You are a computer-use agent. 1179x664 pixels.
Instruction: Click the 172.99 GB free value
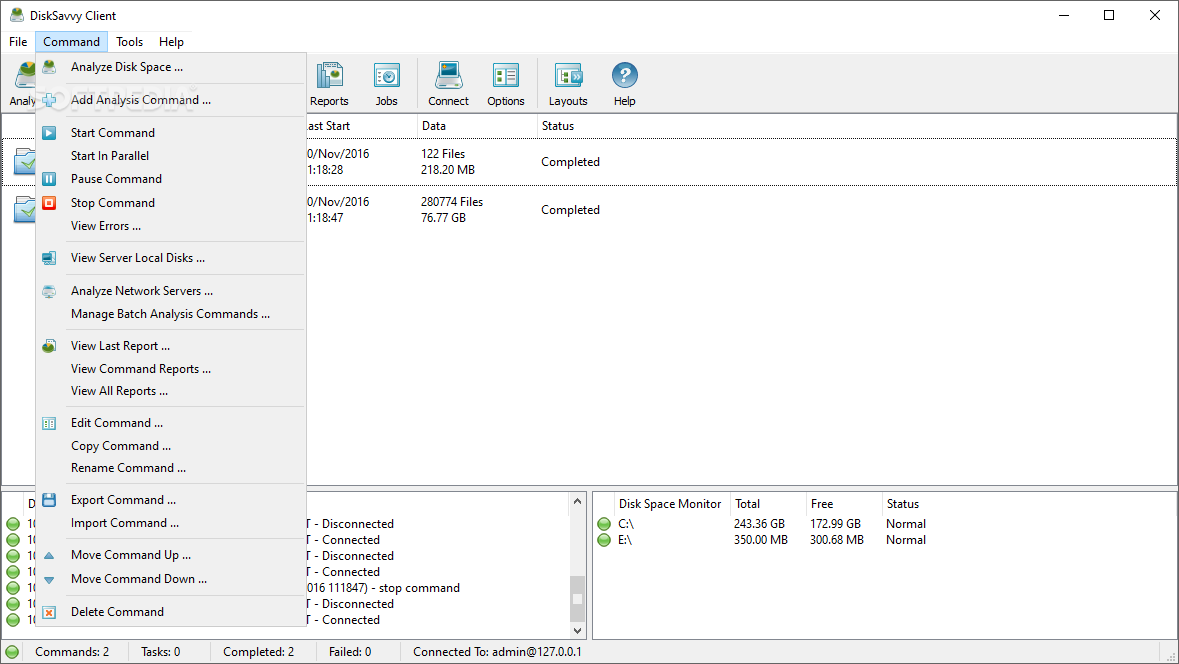tap(835, 524)
